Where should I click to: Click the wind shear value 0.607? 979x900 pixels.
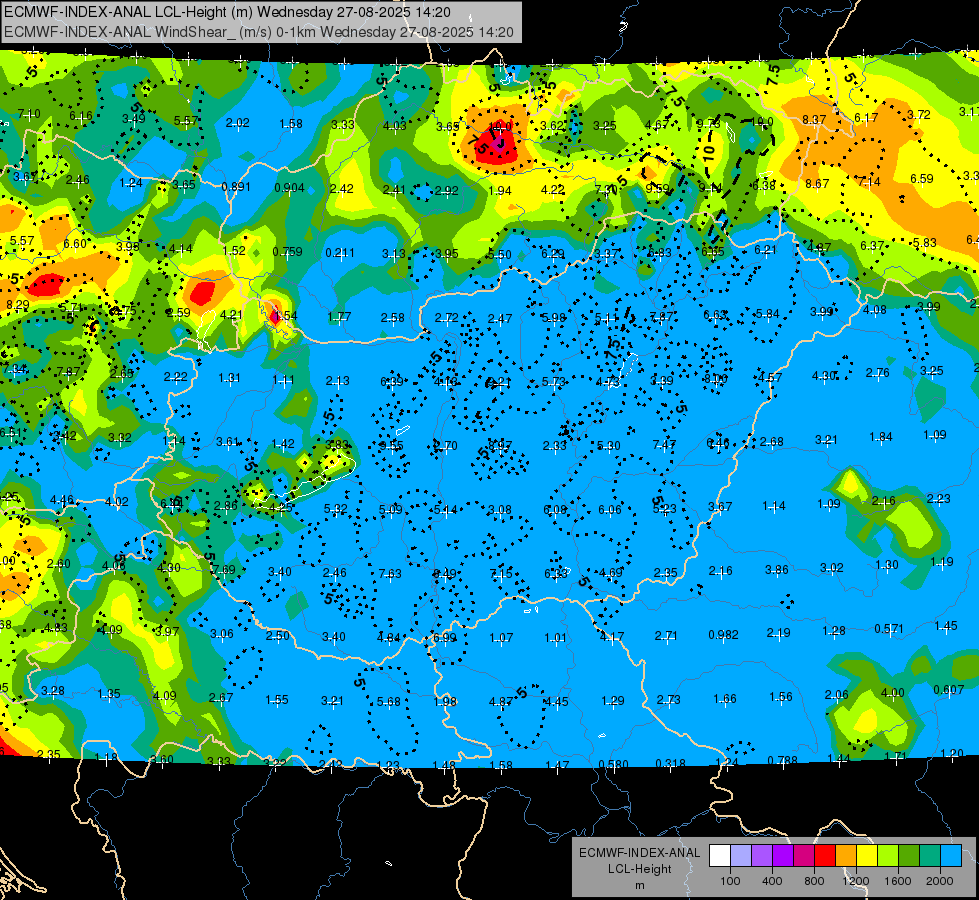coord(948,690)
